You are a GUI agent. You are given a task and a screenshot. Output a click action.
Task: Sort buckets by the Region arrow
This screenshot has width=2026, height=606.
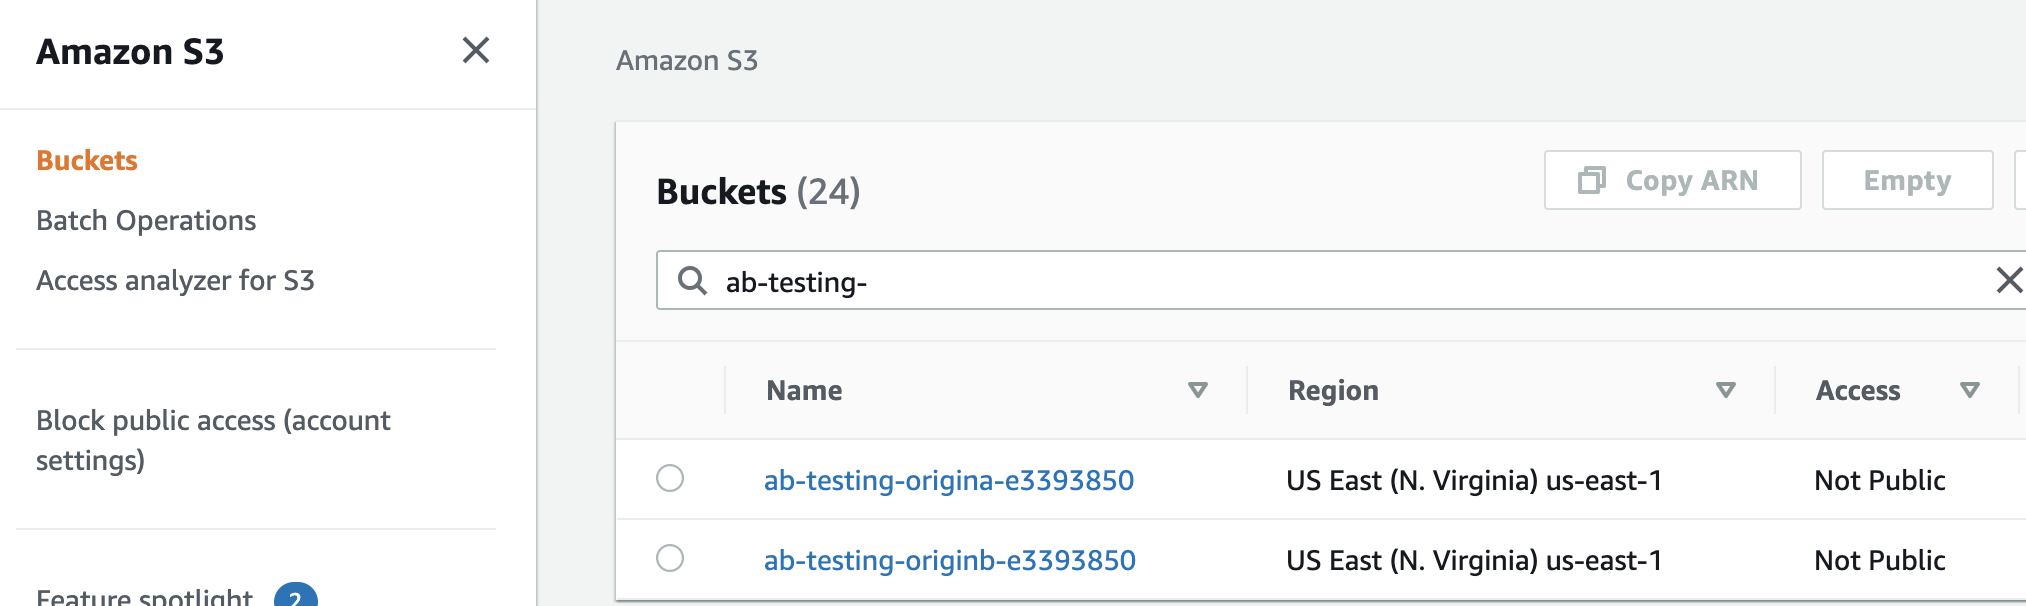(x=1725, y=390)
